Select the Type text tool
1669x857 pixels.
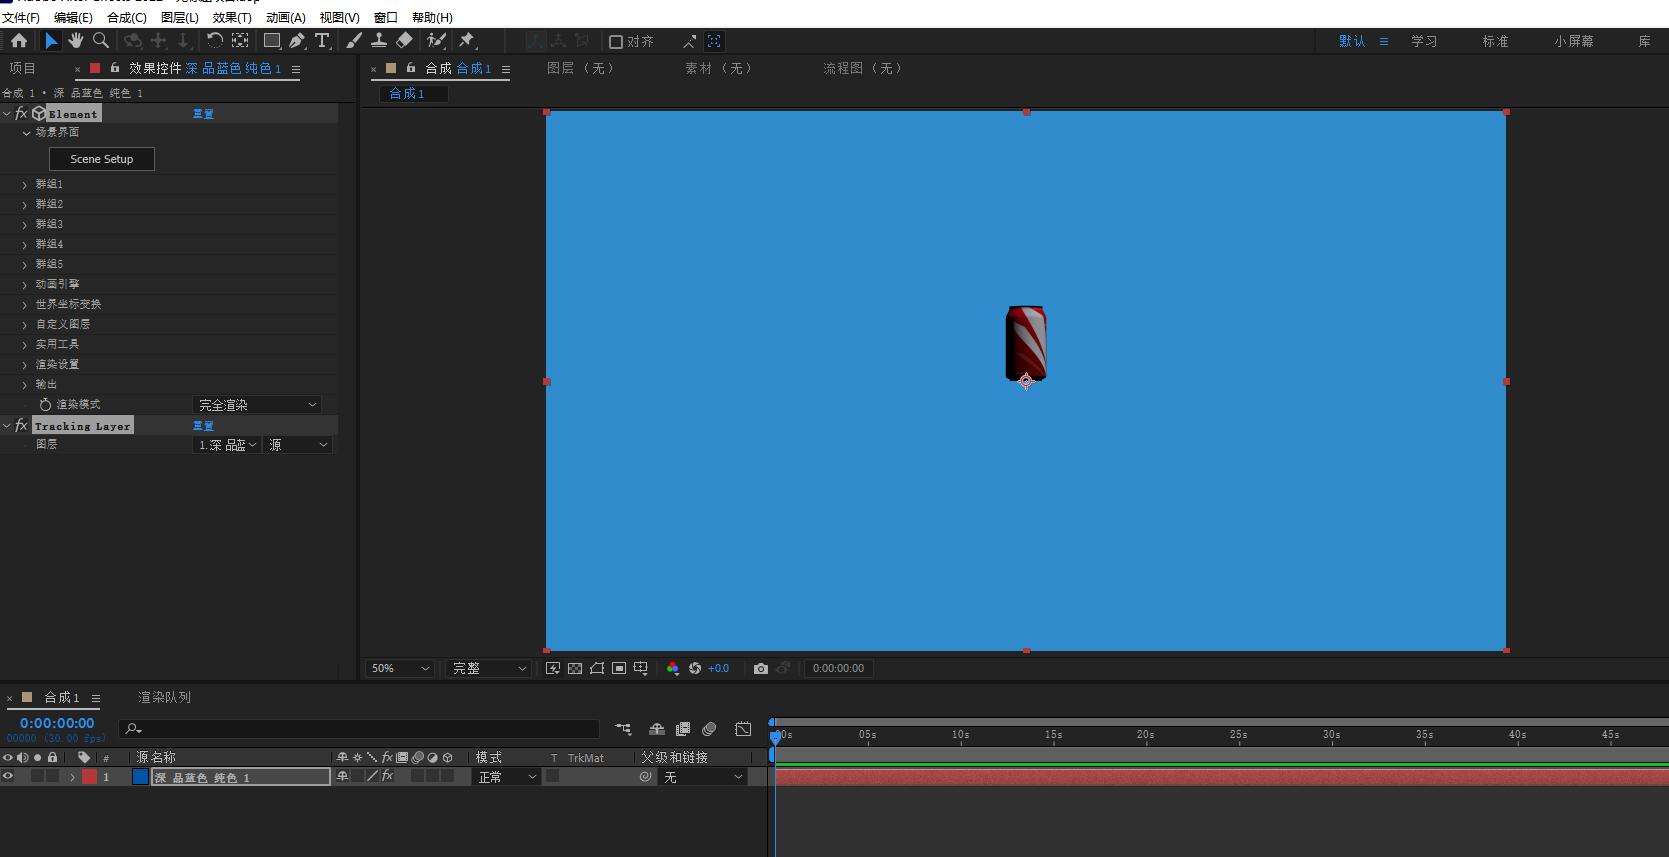(322, 41)
